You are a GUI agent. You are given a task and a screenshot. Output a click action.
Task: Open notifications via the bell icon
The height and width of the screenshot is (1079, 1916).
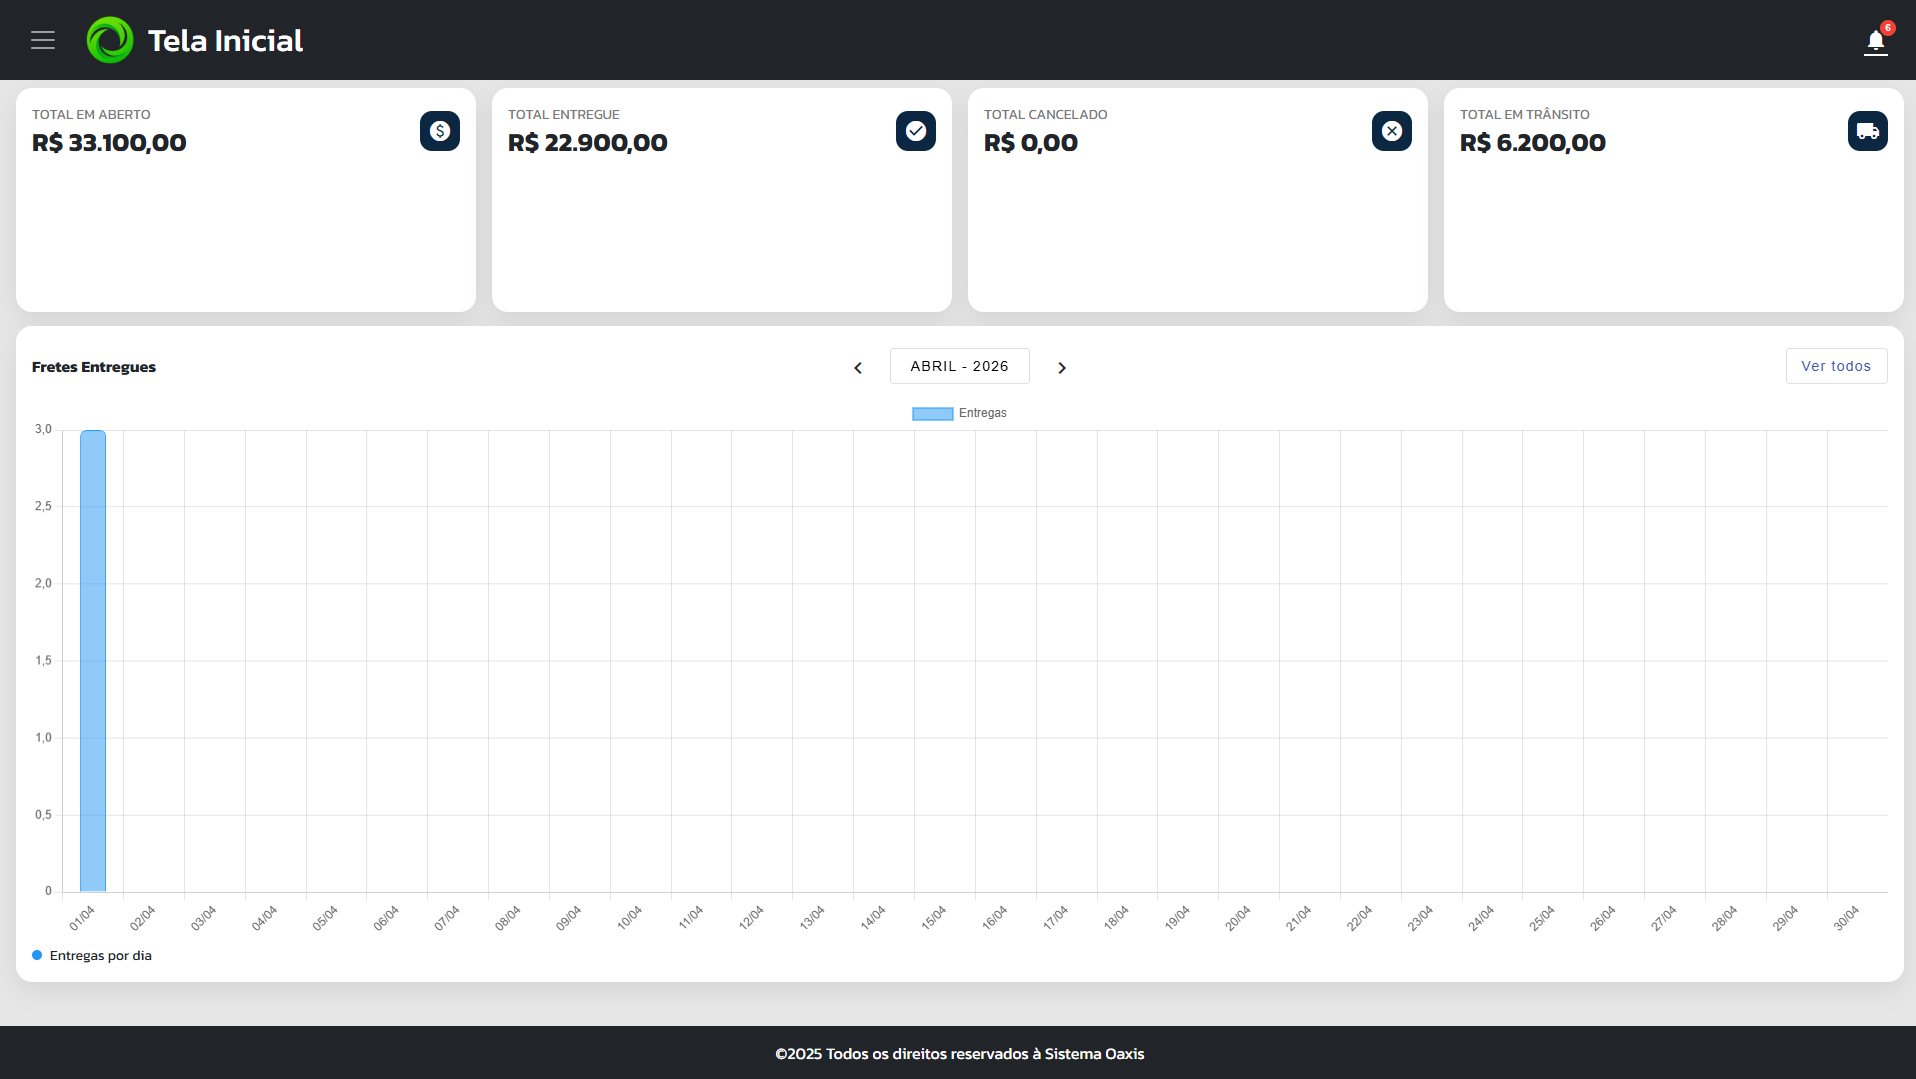1875,43
